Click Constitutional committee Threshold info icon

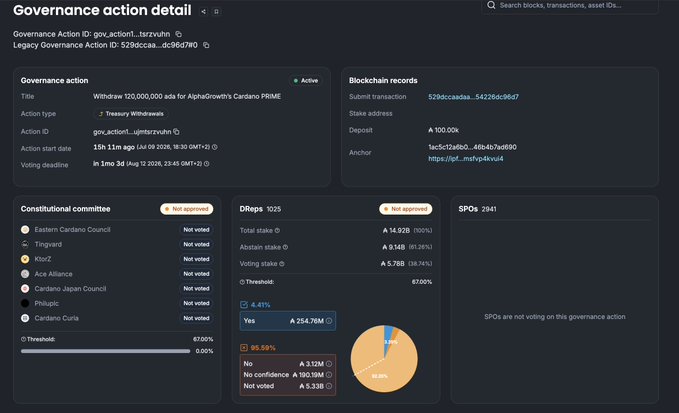[x=23, y=339]
